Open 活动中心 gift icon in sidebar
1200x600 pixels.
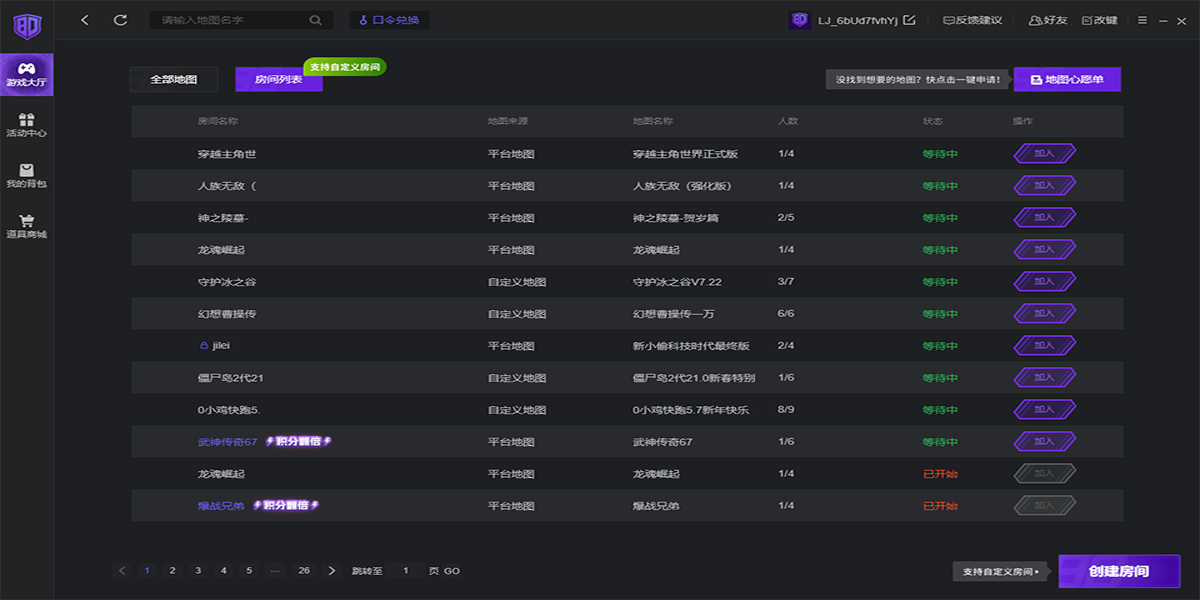click(x=27, y=124)
